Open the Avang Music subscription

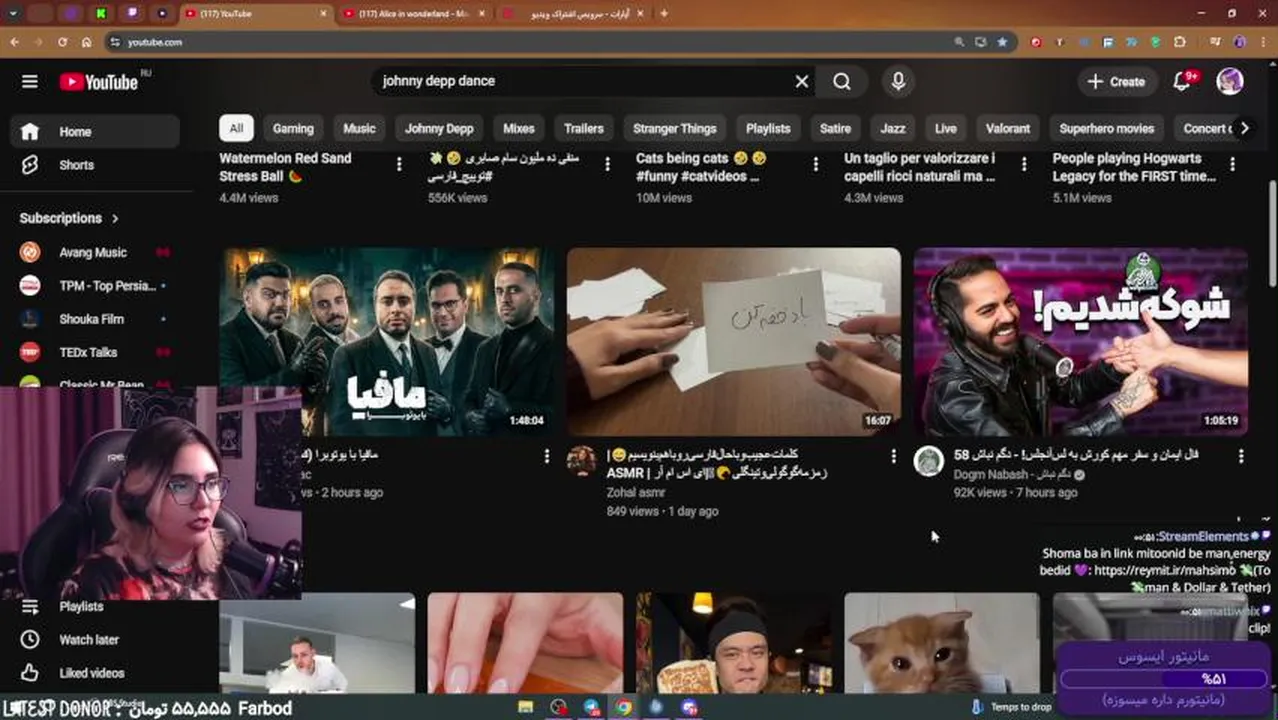coord(95,253)
